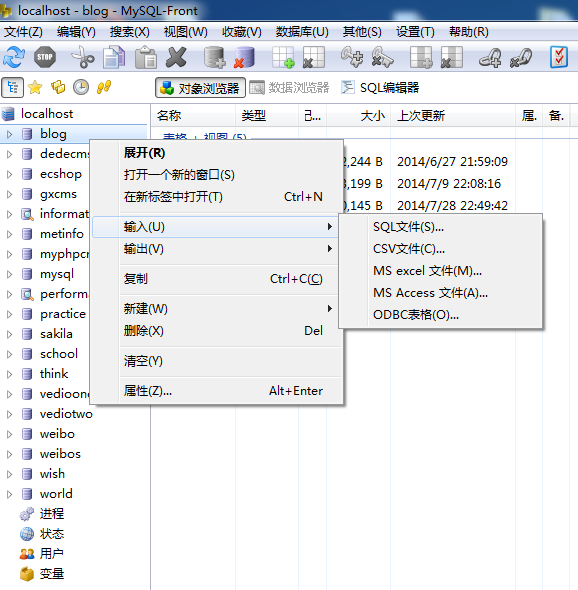Screen dimensions: 578x590
Task: Click the checklist icon at toolbar end
Action: pos(559,57)
